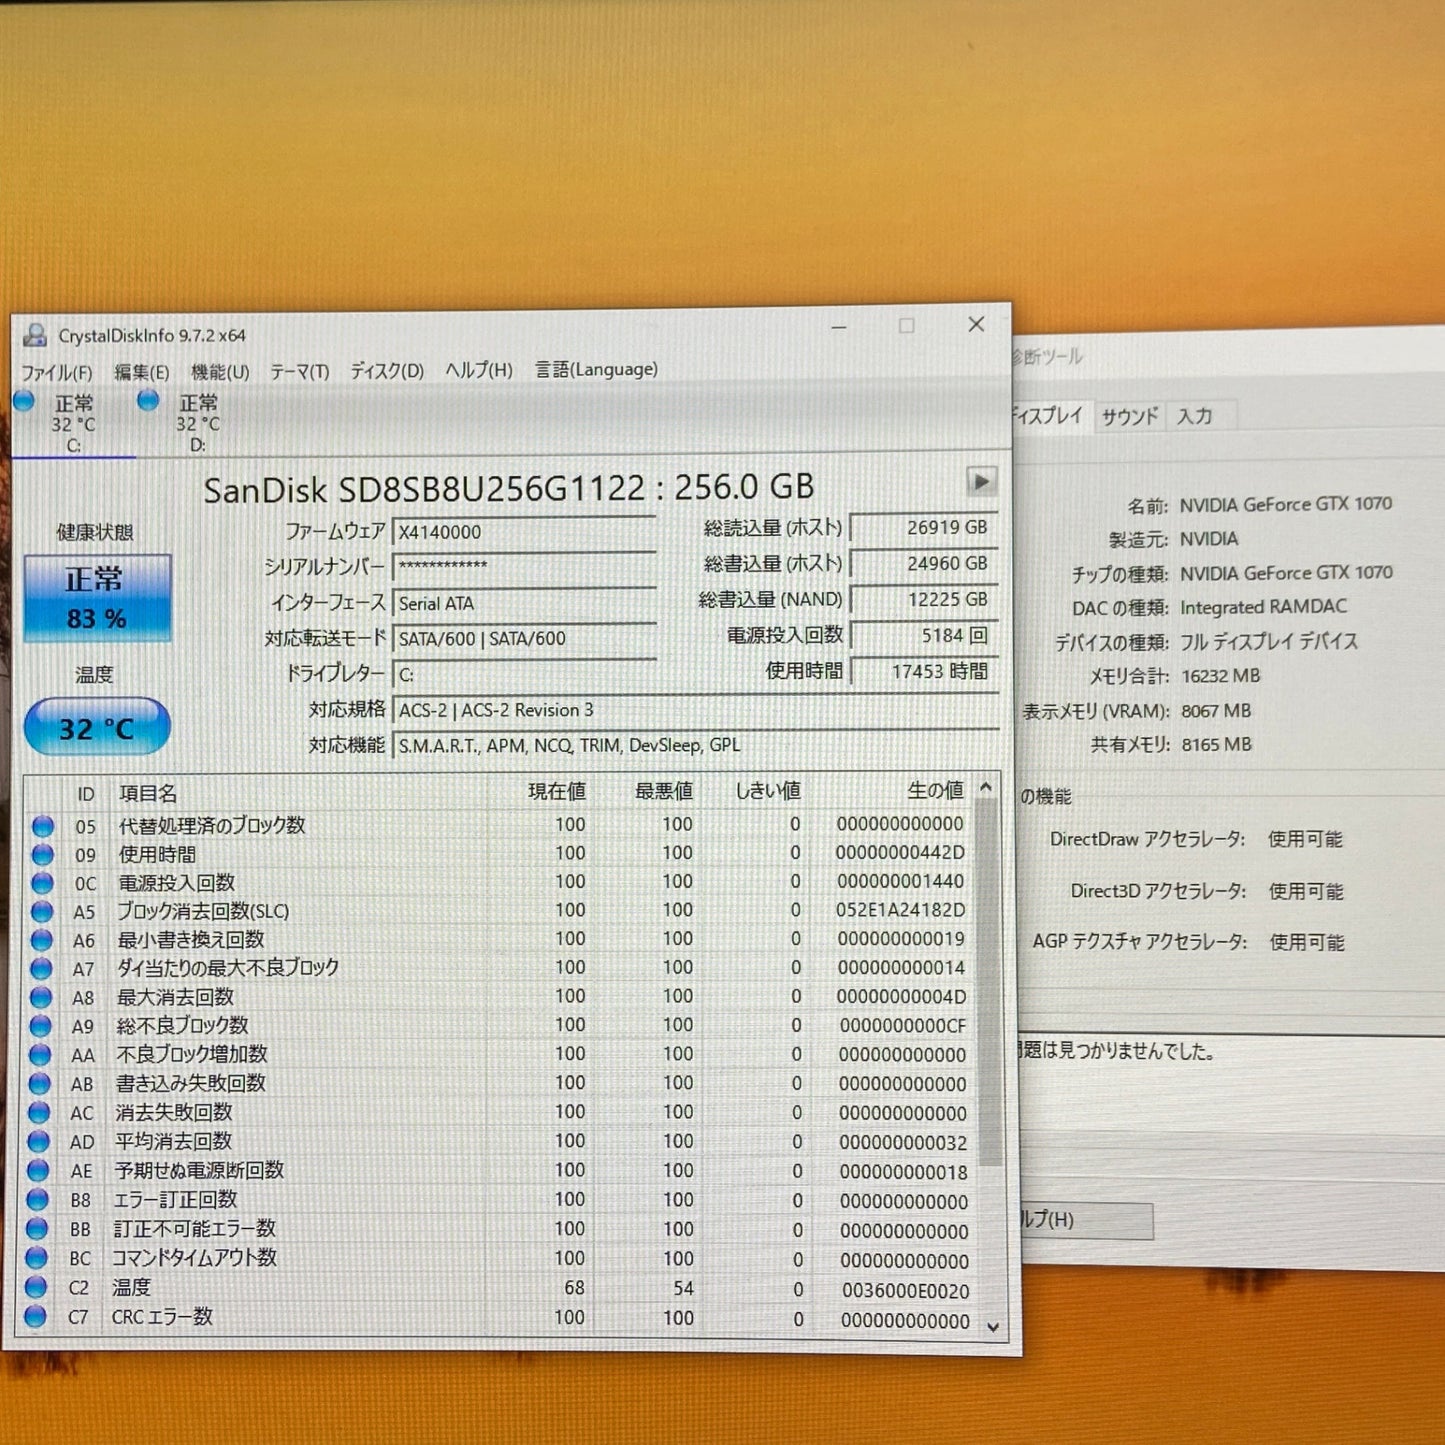This screenshot has height=1445, width=1445.
Task: Open the 言語(Language) menu
Action: click(596, 369)
